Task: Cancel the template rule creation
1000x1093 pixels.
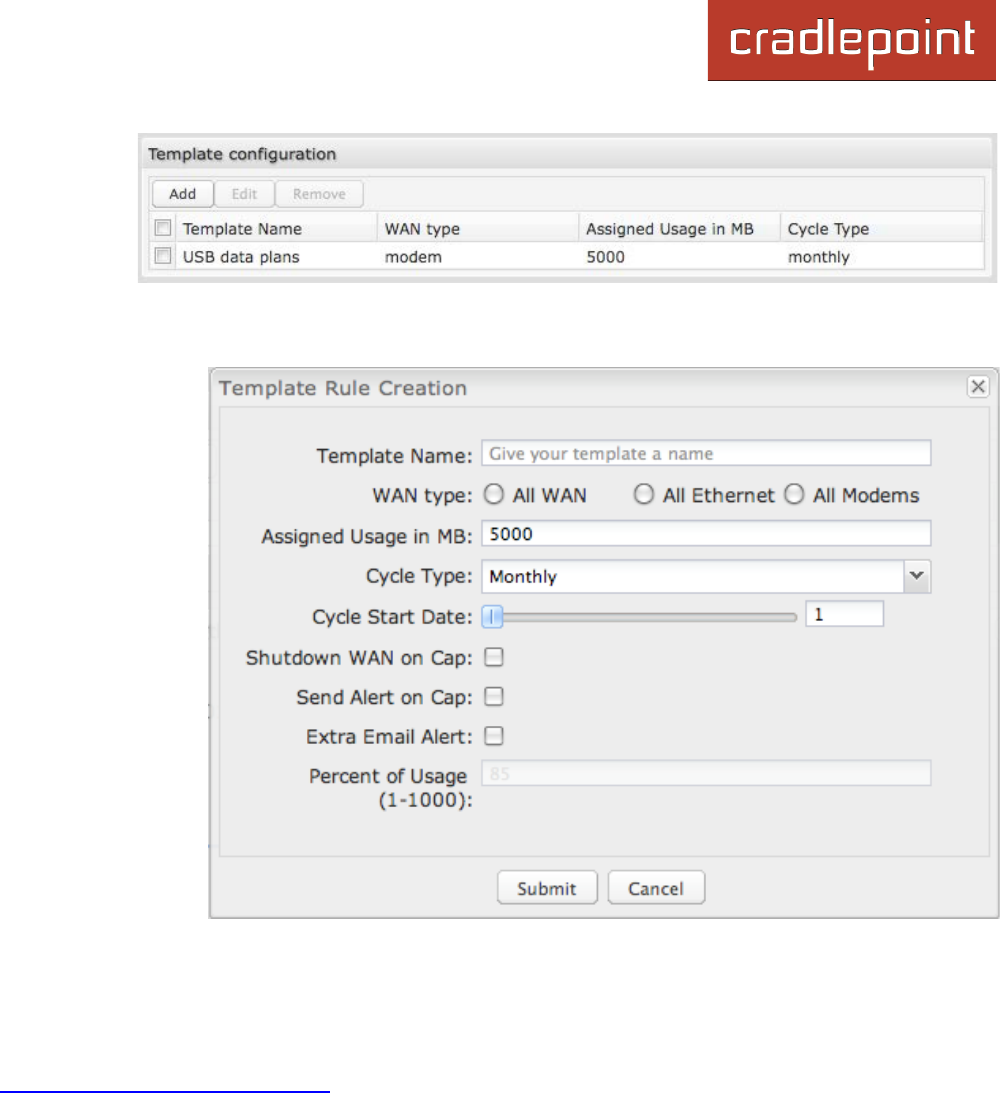Action: click(x=656, y=887)
